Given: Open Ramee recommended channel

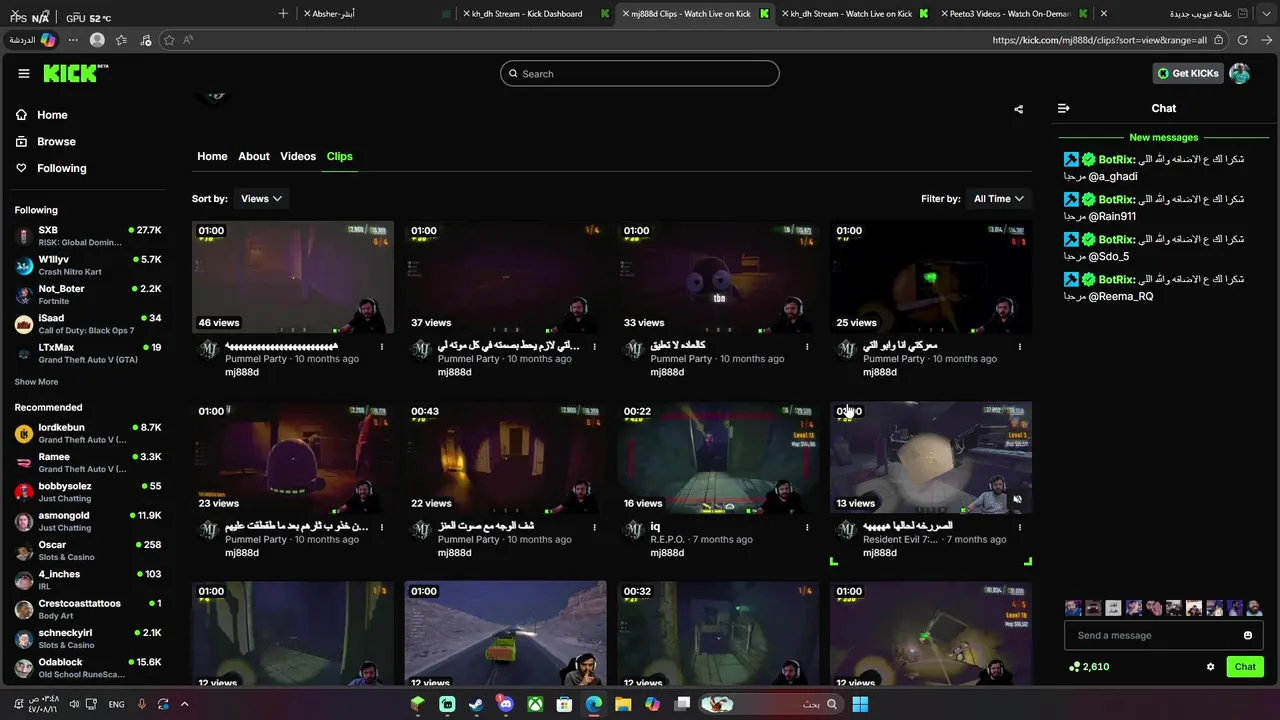Looking at the screenshot, I should (88, 462).
